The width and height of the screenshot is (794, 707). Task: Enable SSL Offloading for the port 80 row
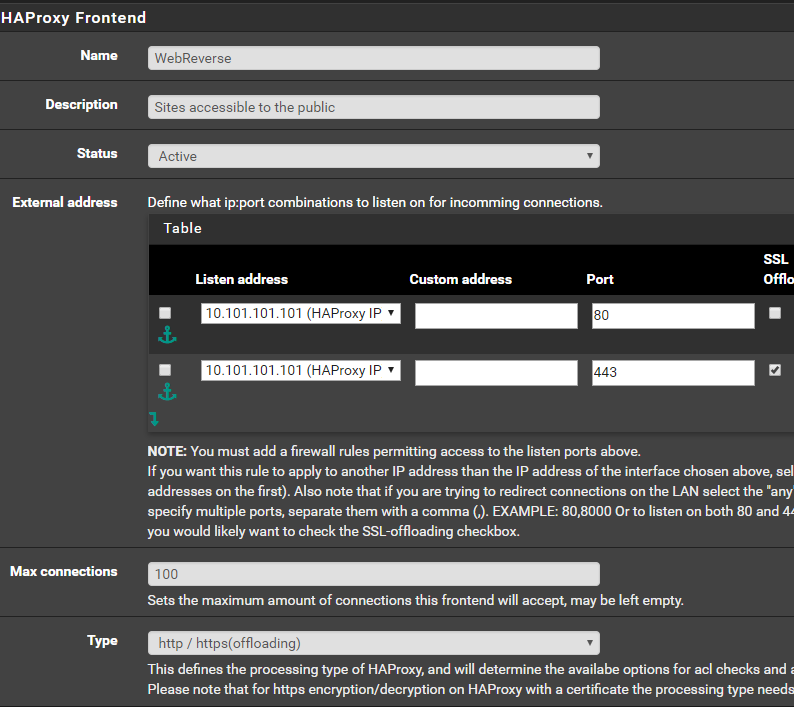(x=775, y=313)
